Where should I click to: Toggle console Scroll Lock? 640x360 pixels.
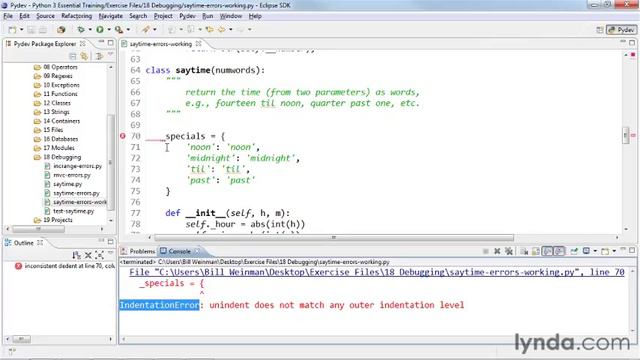(x=535, y=251)
